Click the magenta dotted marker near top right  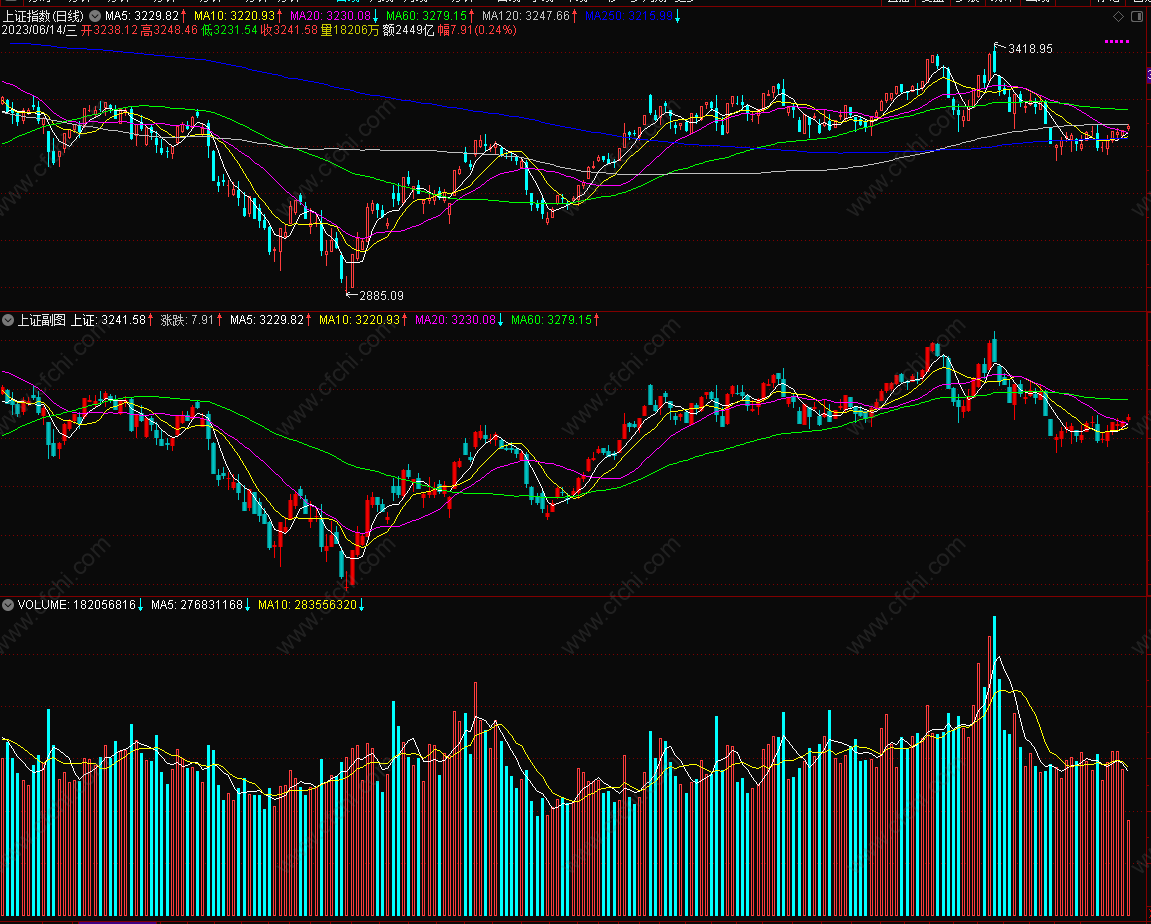click(x=1116, y=41)
